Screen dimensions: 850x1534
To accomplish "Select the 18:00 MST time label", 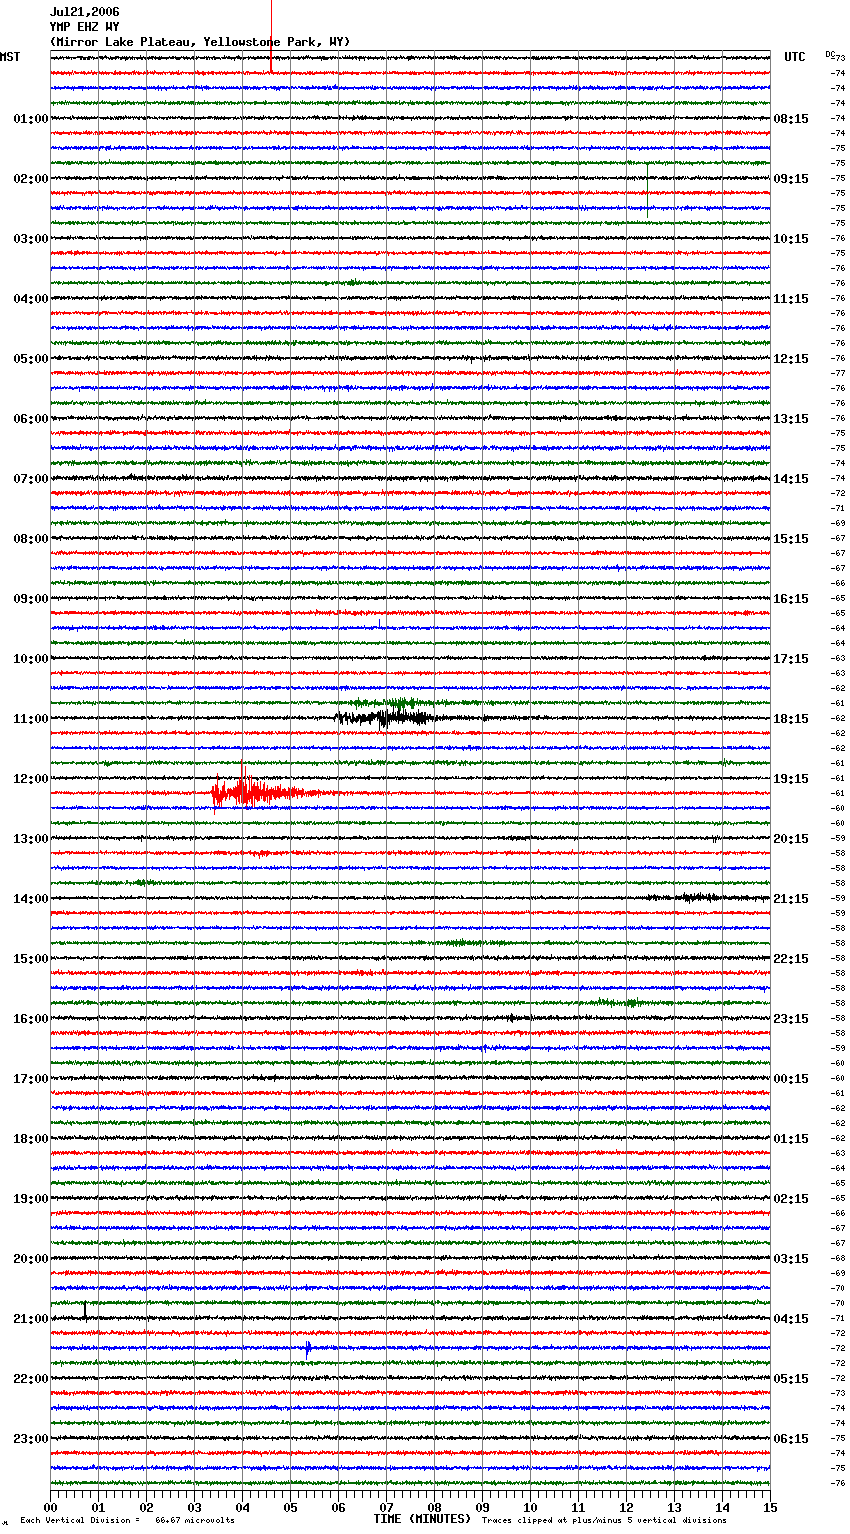I will (x=31, y=1139).
